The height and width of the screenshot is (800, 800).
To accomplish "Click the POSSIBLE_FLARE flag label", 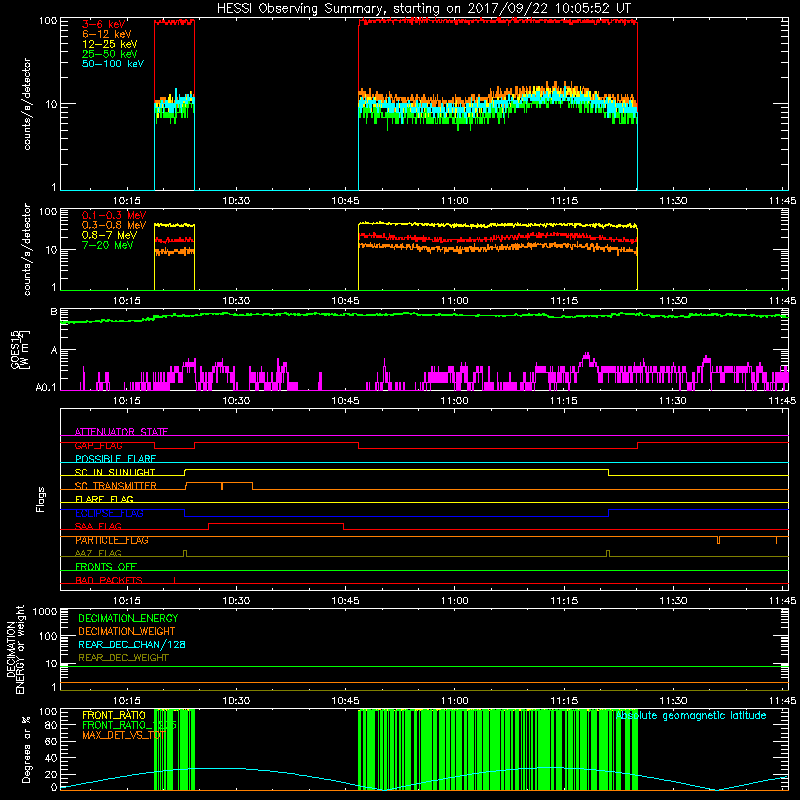I will (x=115, y=459).
